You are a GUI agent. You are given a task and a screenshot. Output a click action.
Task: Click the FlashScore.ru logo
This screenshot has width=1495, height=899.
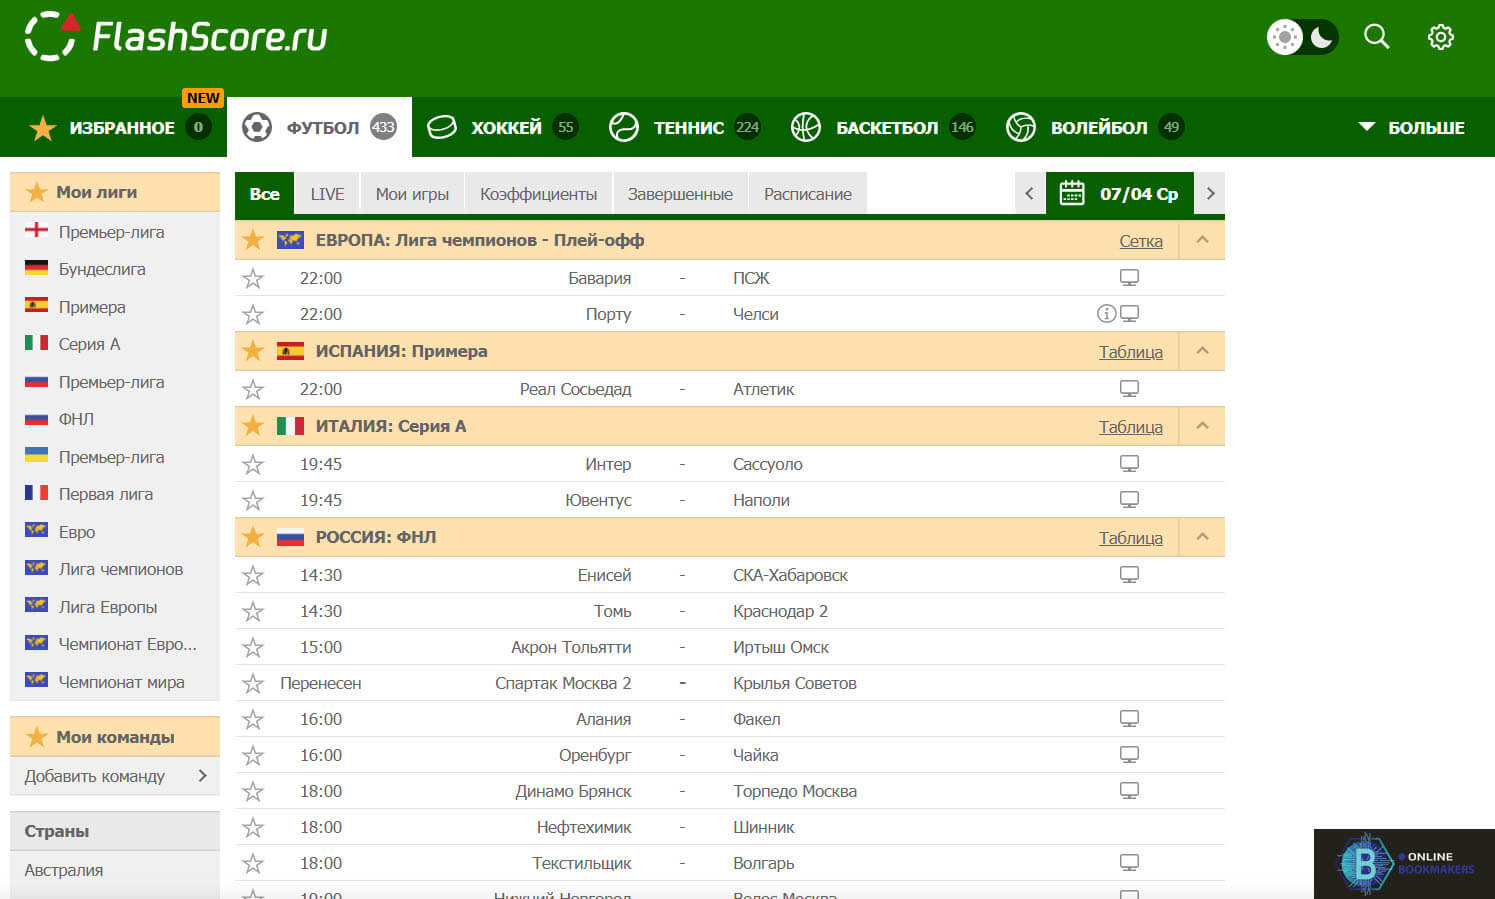coord(176,37)
